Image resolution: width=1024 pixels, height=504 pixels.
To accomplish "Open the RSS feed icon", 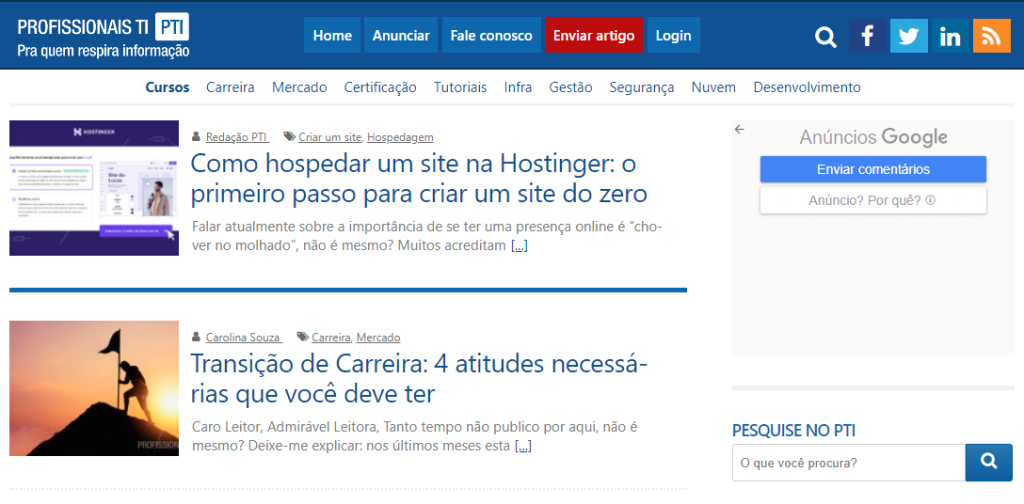I will pyautogui.click(x=991, y=36).
